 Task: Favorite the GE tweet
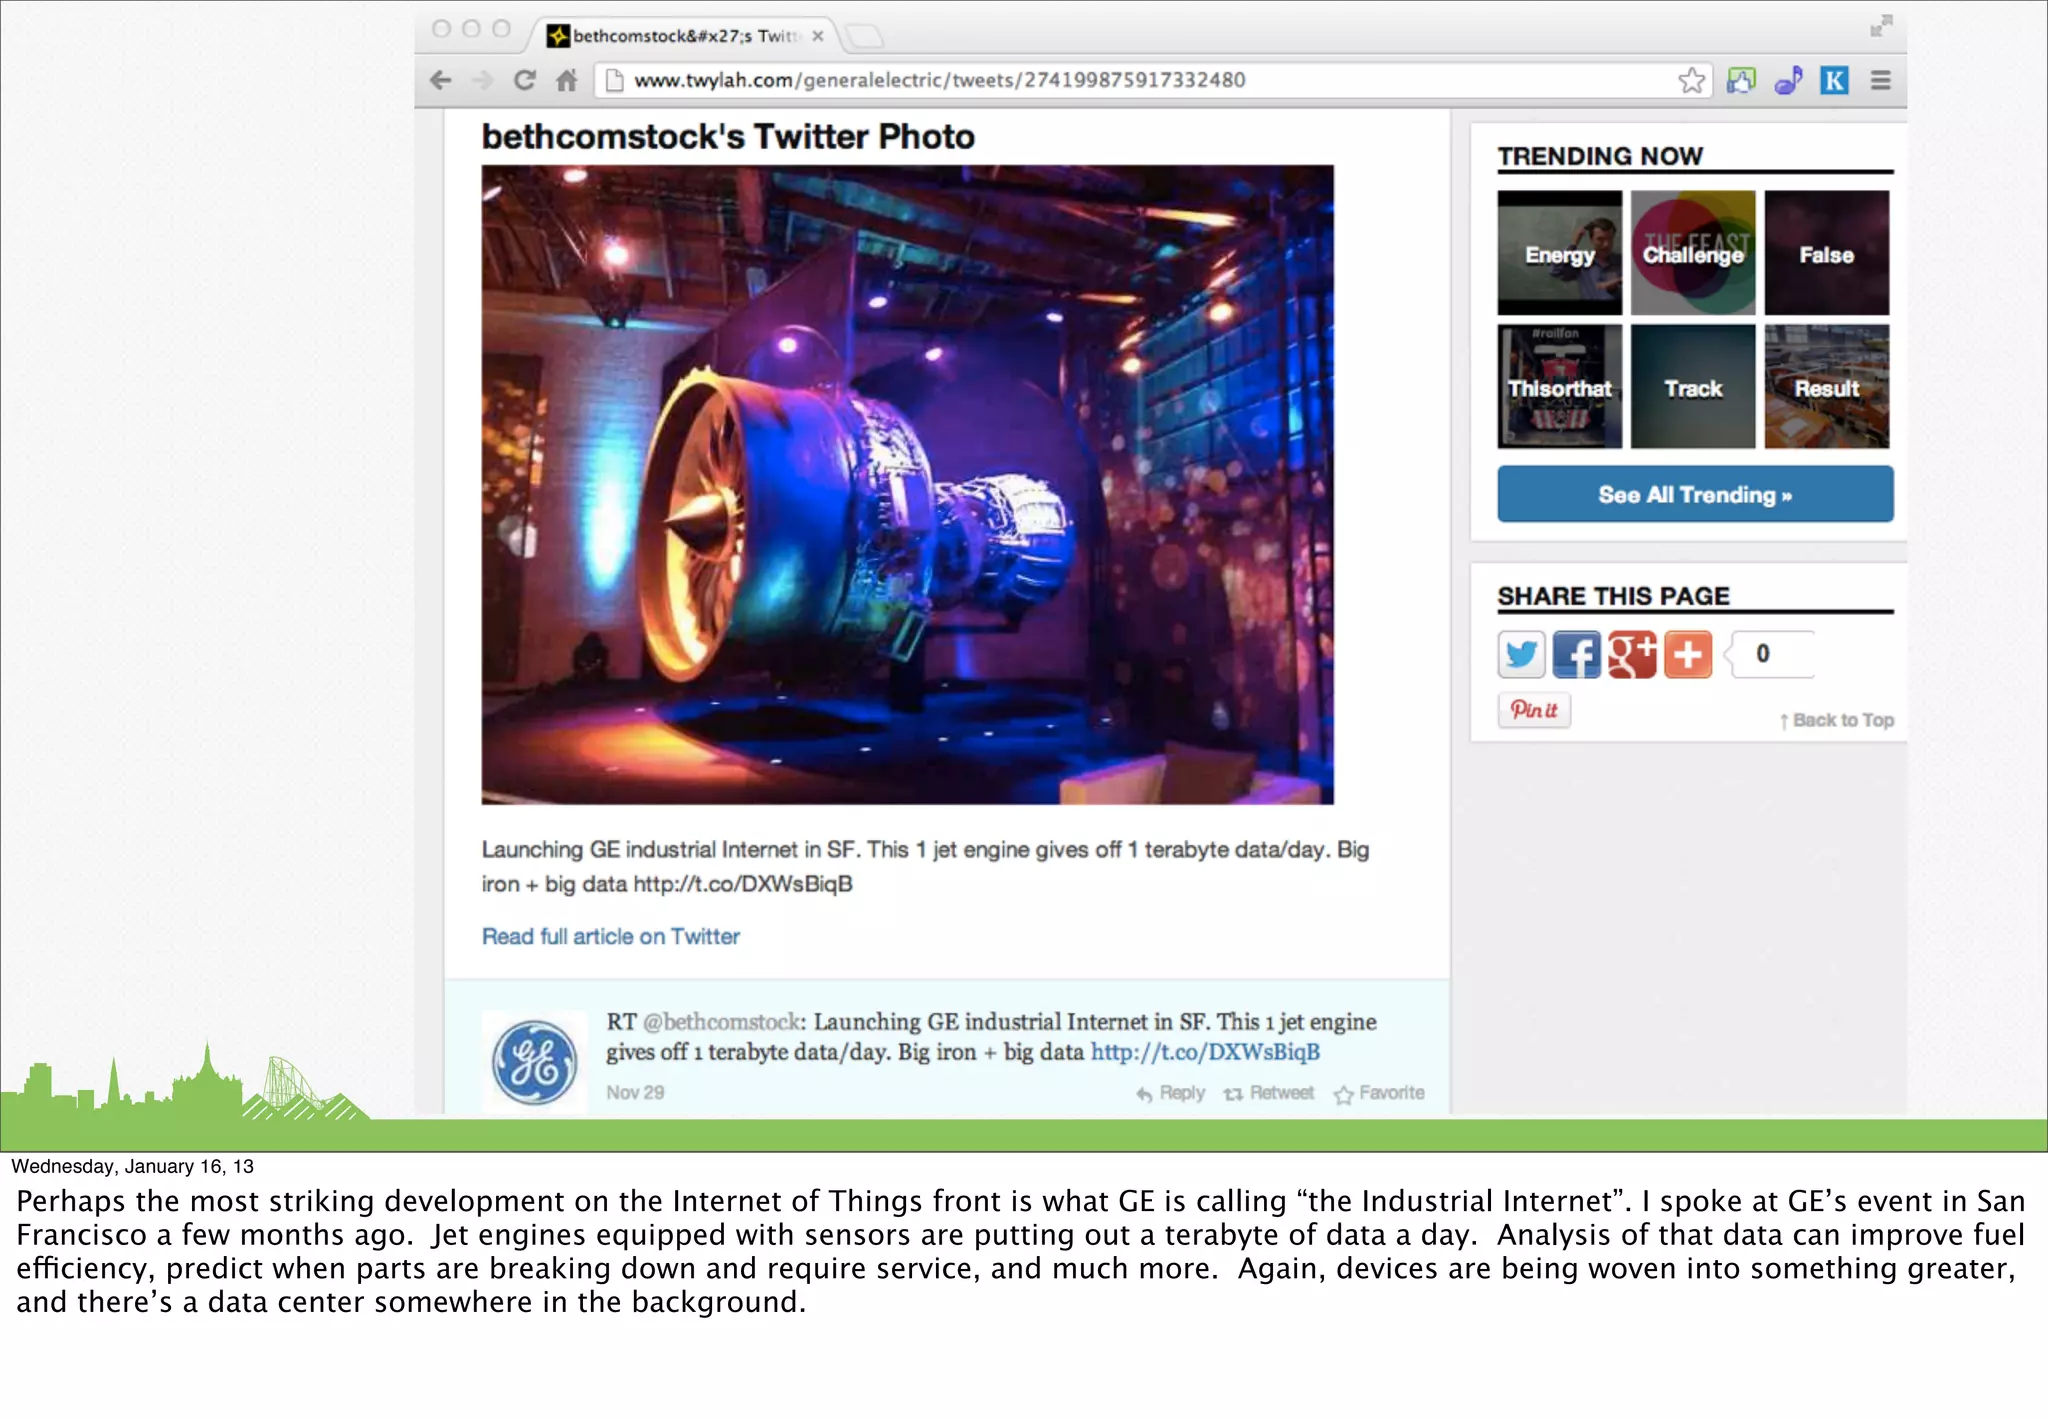1379,1093
